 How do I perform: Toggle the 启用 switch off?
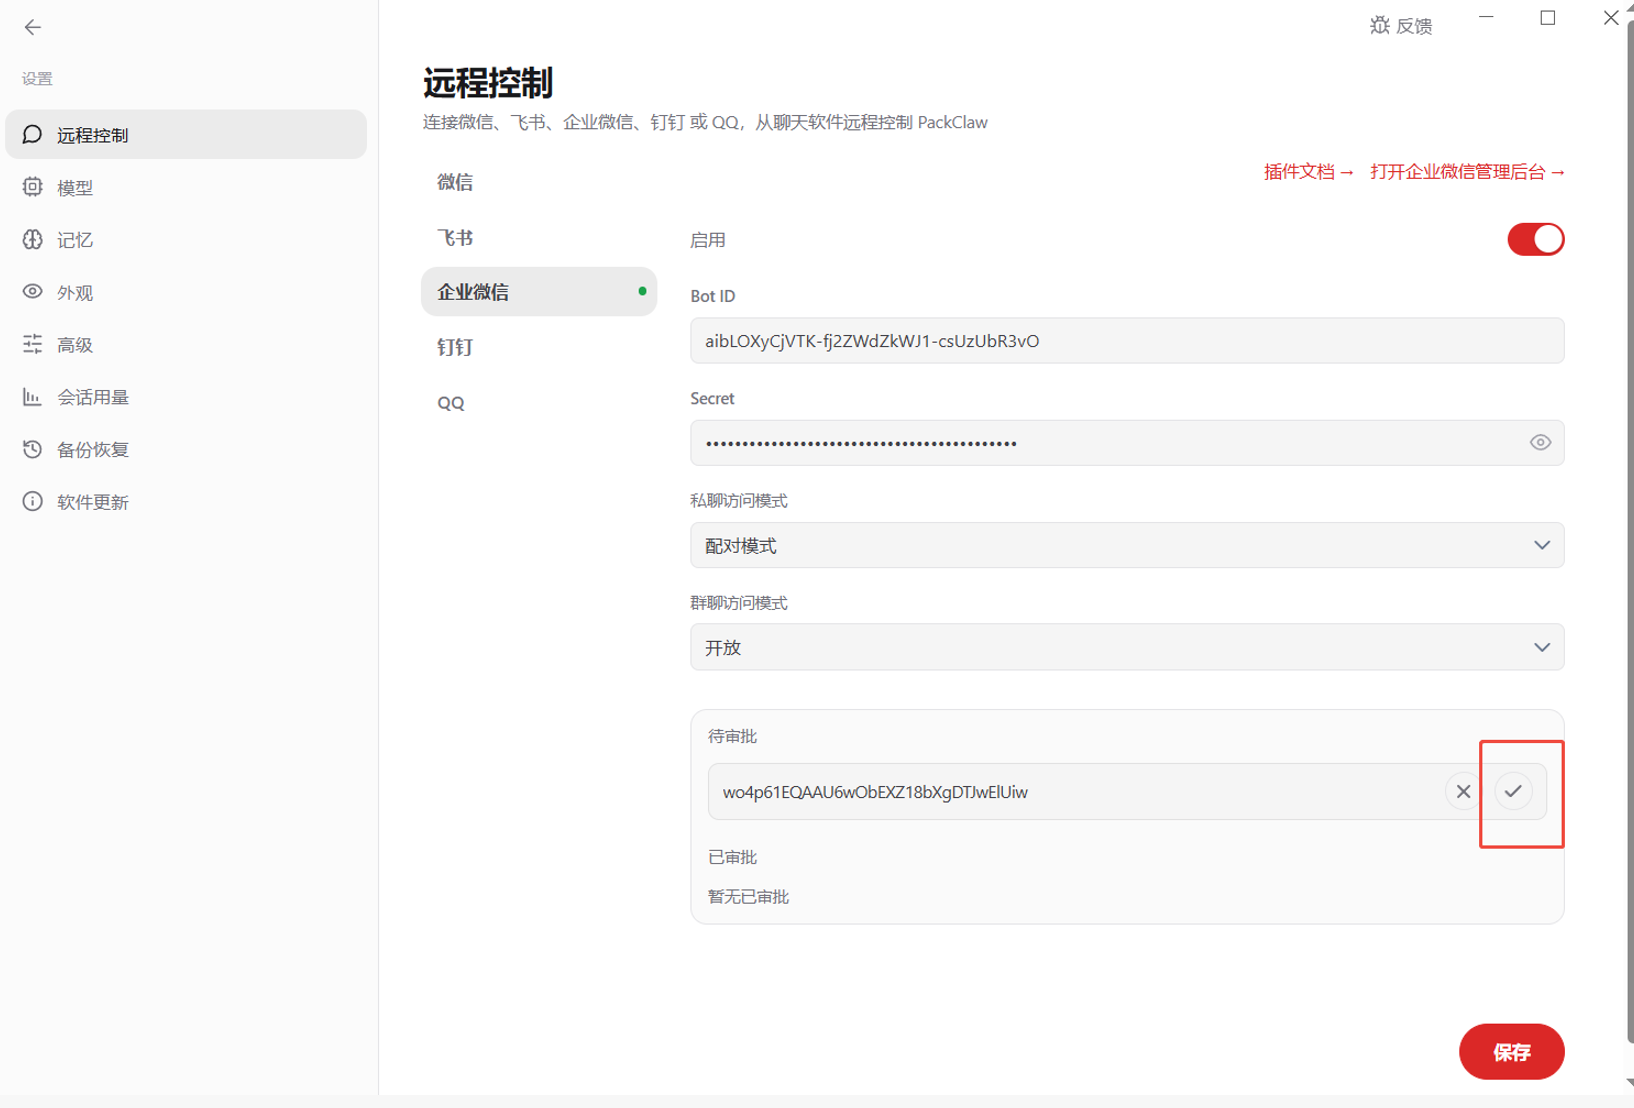(x=1535, y=239)
